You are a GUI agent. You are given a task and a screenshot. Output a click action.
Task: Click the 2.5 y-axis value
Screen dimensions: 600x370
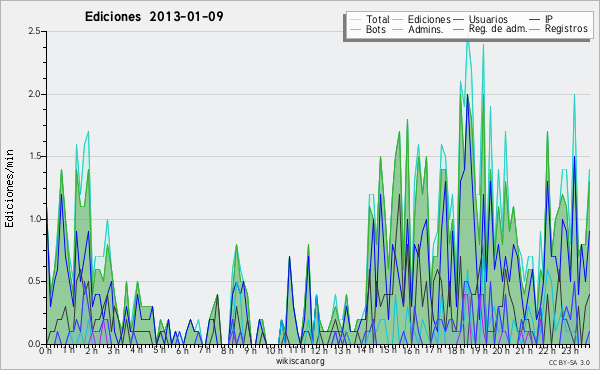pyautogui.click(x=34, y=31)
